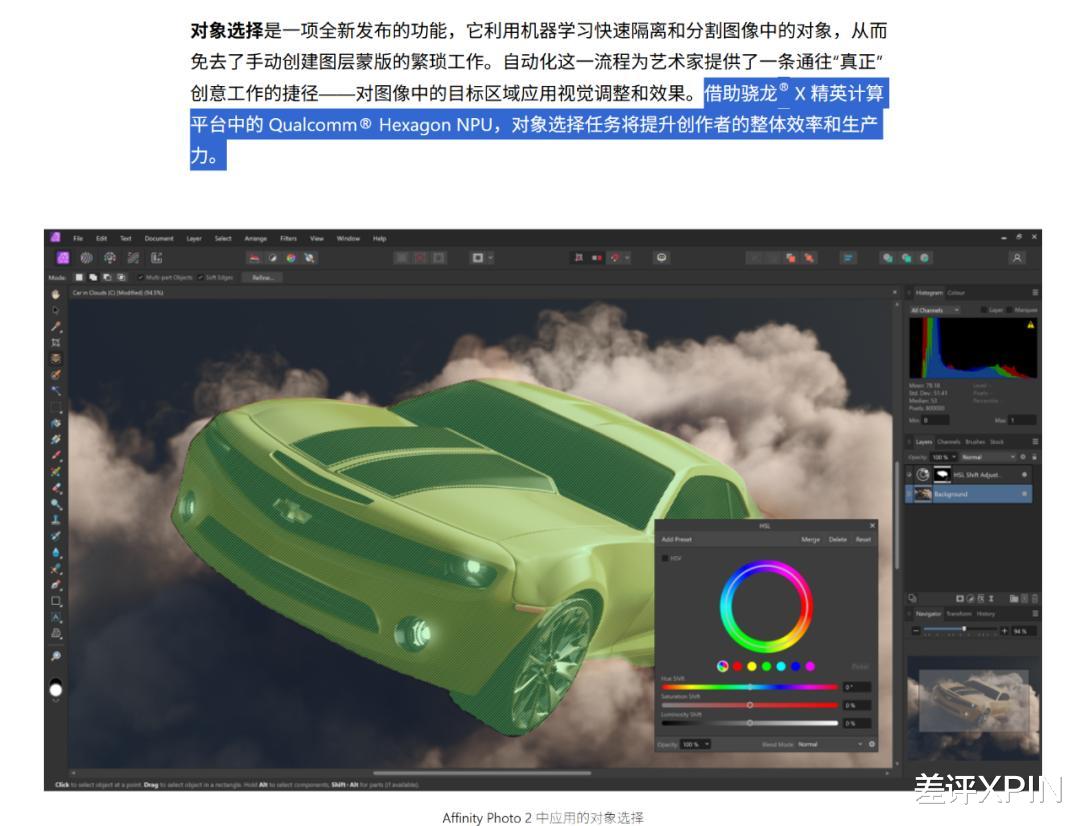
Task: Select the Move tool in the left toolbar
Action: coord(55,310)
